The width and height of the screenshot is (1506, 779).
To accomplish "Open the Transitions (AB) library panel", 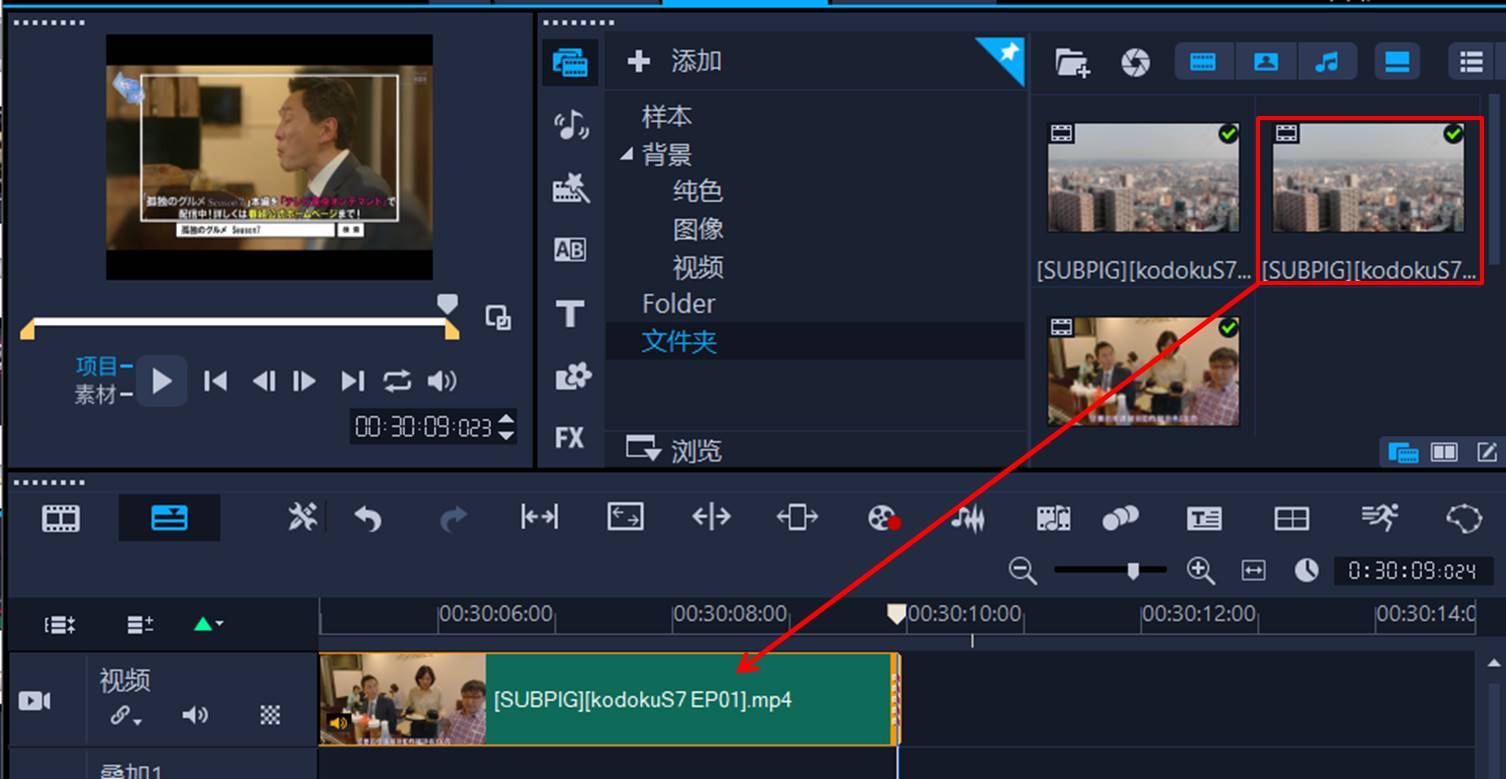I will 570,250.
